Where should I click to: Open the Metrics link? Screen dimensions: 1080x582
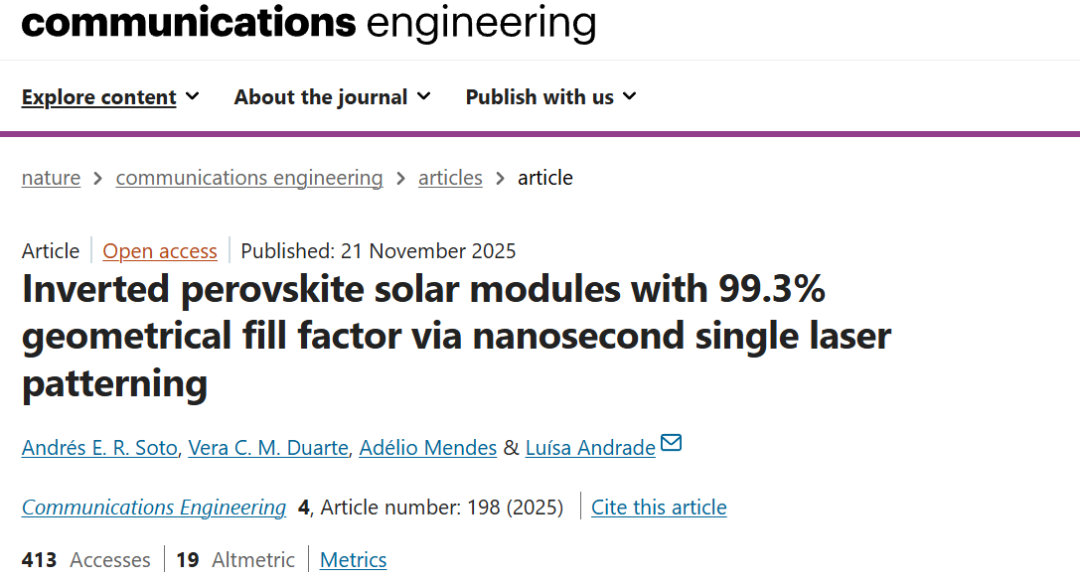tap(353, 560)
